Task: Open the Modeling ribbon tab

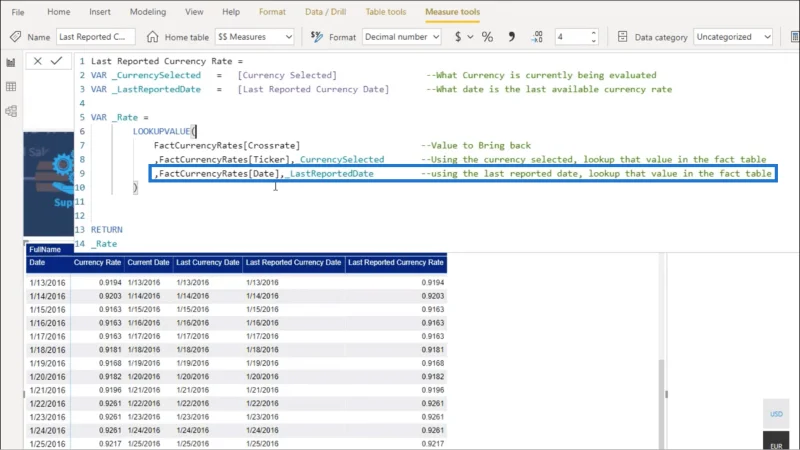Action: tap(147, 12)
